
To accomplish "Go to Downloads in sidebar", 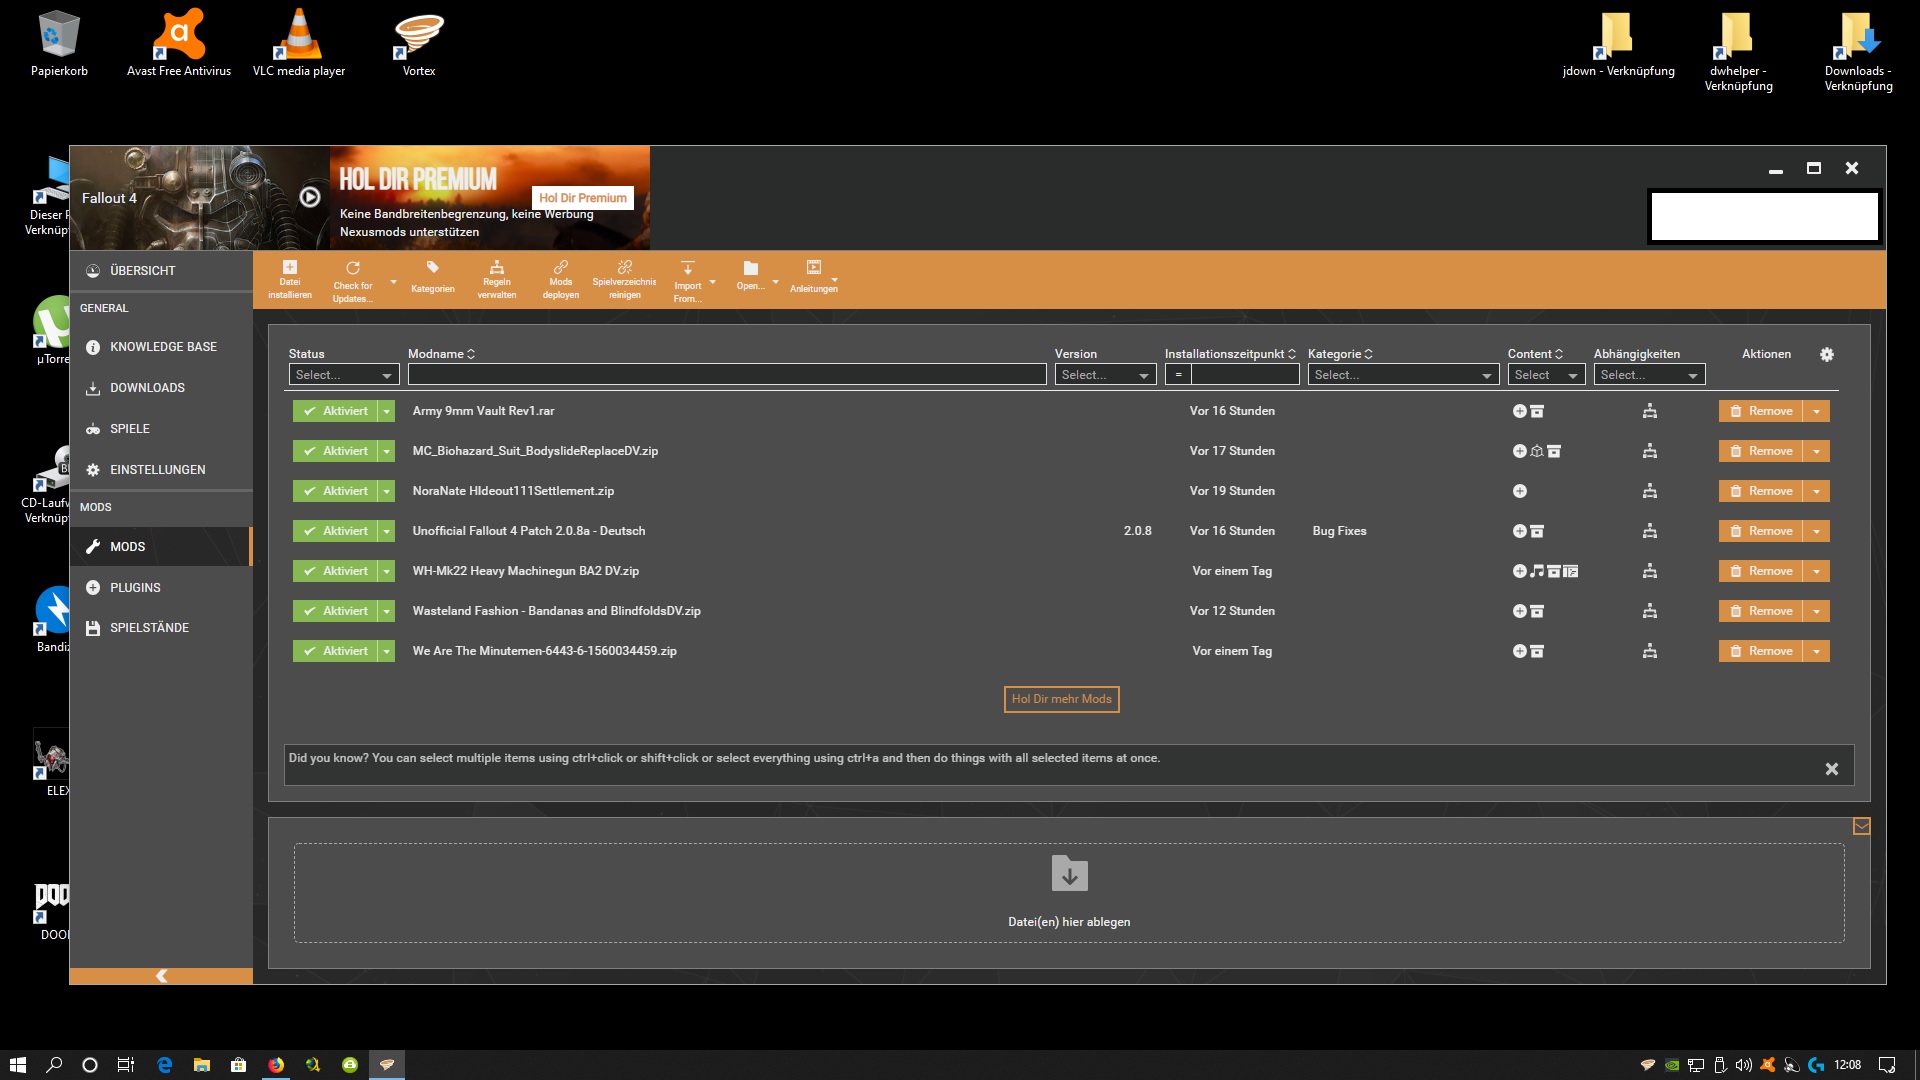I will (x=147, y=388).
